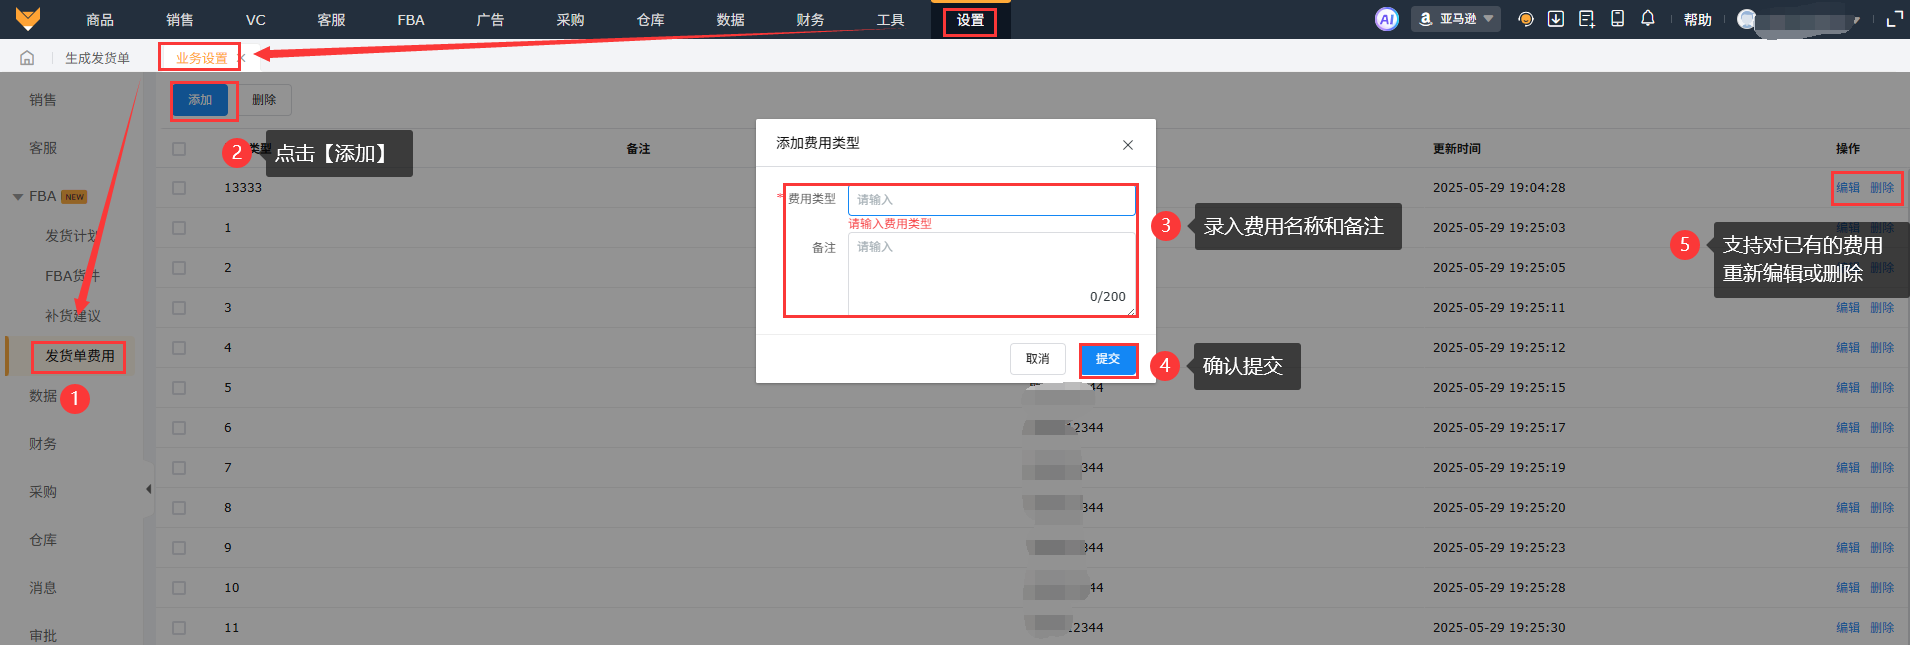1910x645 pixels.
Task: Open 财务 in the left sidebar
Action: (x=43, y=444)
